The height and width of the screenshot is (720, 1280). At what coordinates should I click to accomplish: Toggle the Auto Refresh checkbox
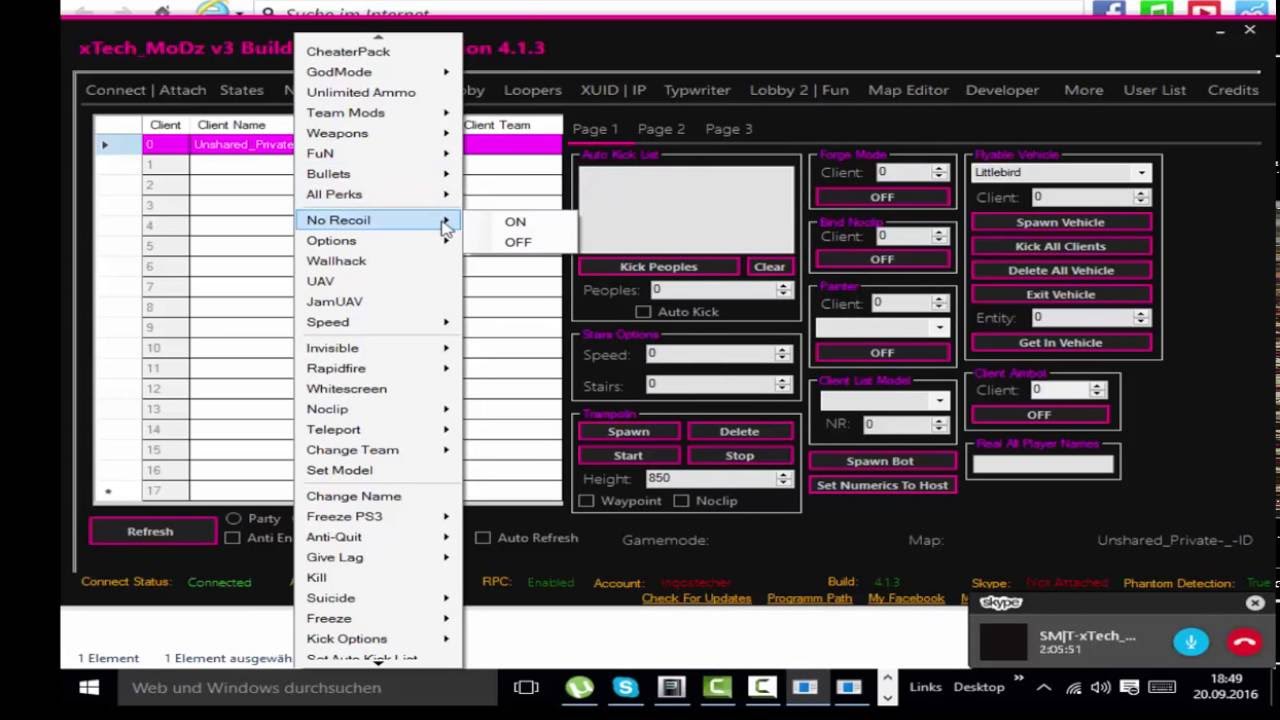(x=483, y=538)
